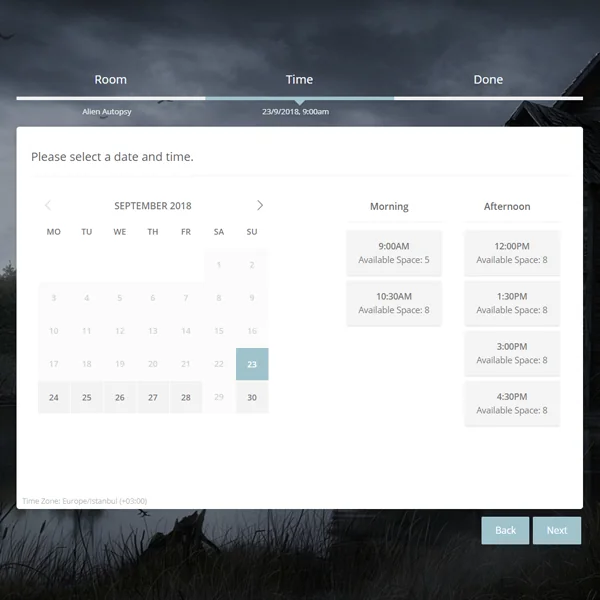
Task: Open the Done step tab
Action: point(488,80)
